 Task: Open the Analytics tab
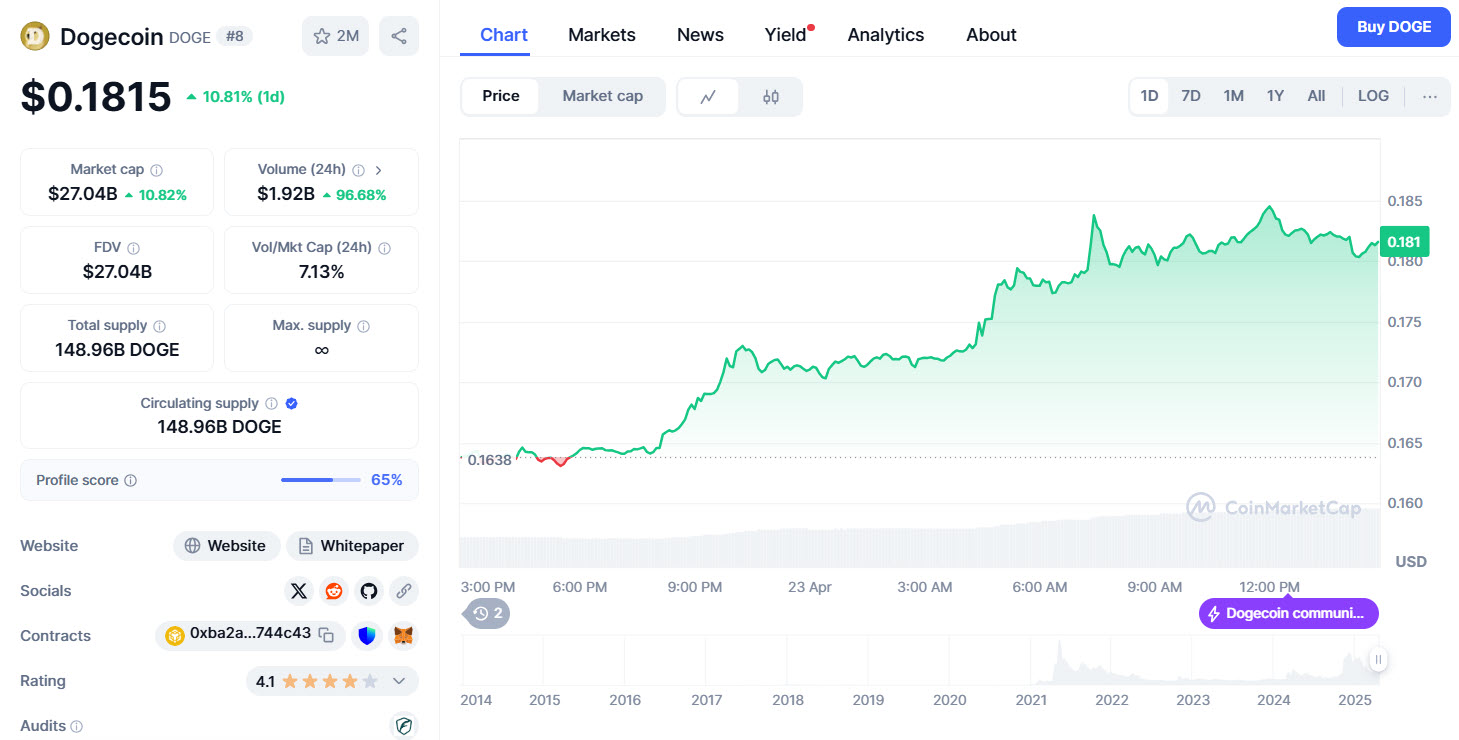(x=886, y=35)
